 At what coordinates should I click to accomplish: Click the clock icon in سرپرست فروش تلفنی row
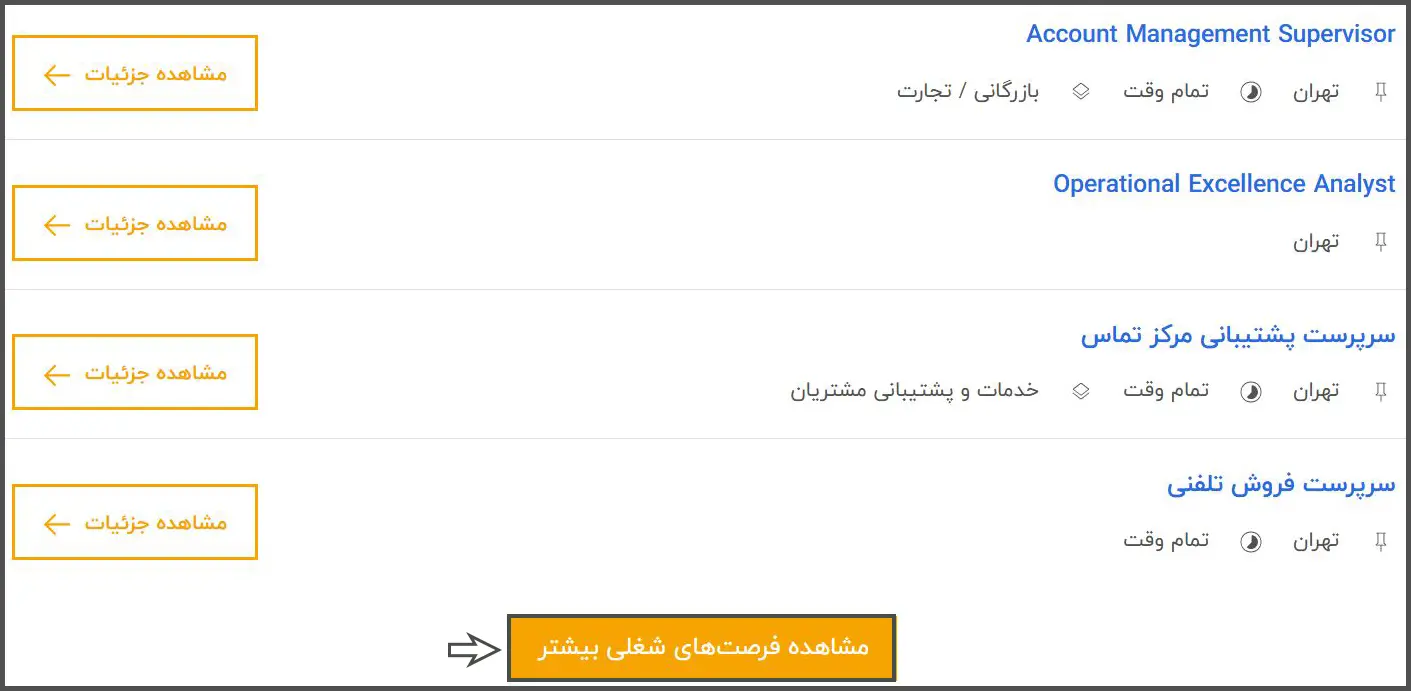(1251, 542)
